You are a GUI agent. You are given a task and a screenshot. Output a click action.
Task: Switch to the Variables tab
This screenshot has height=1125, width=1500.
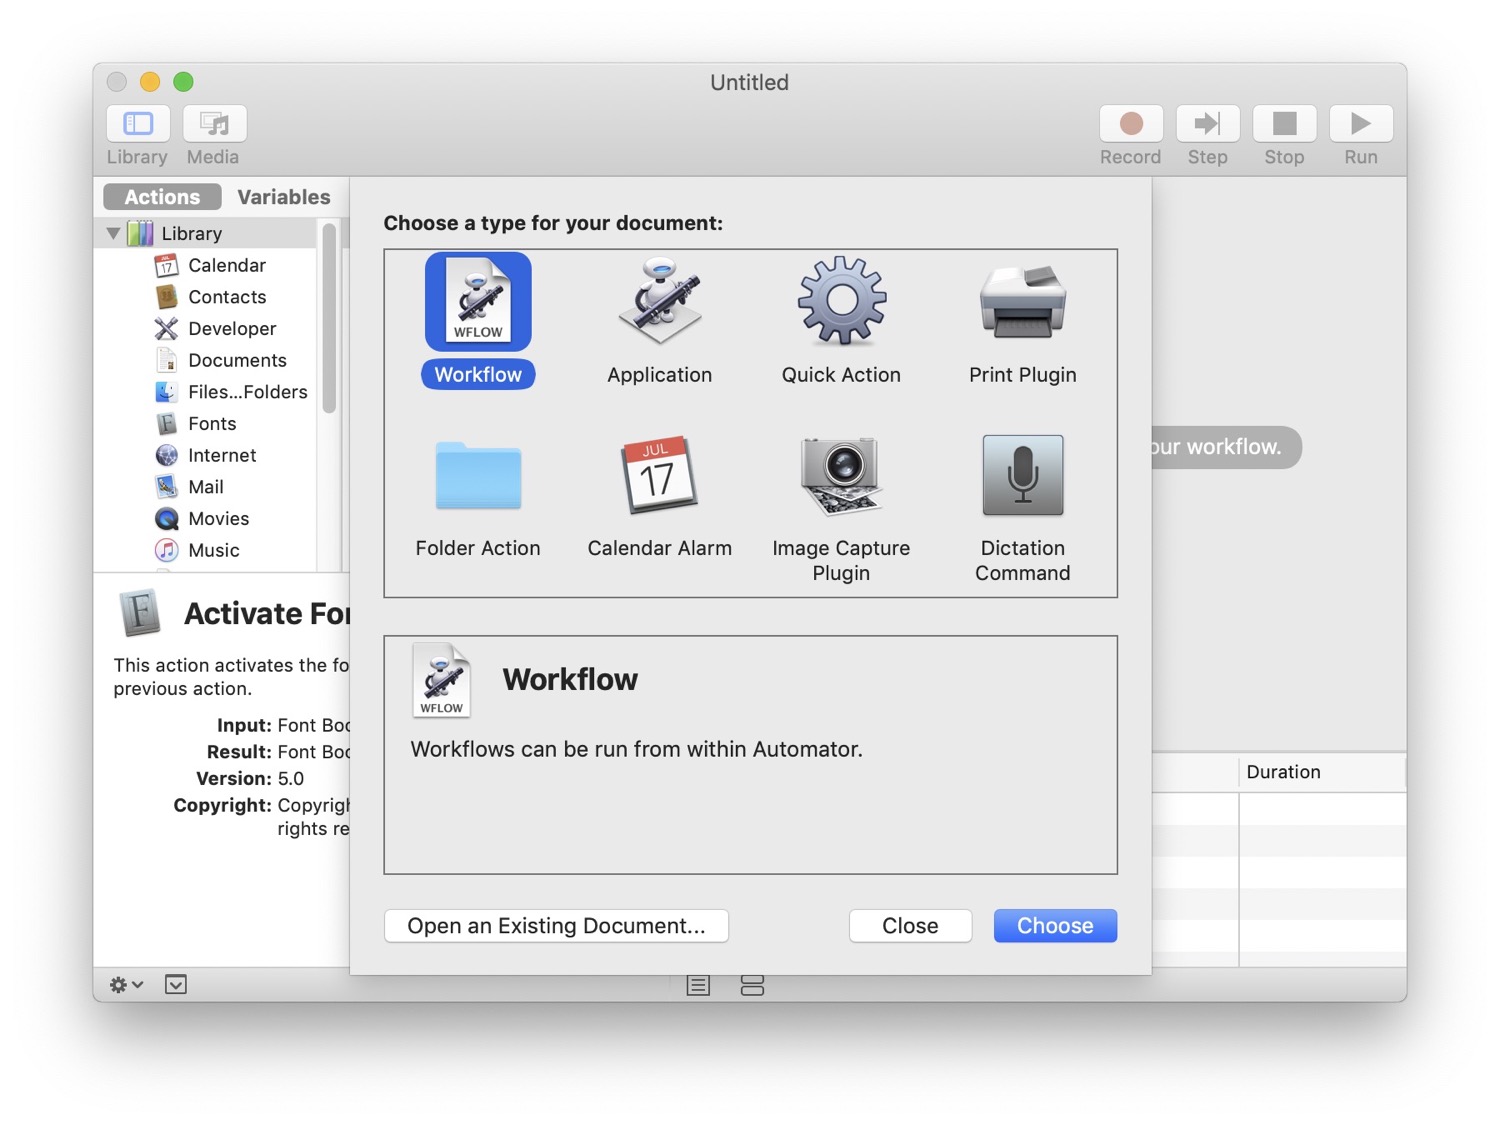284,197
